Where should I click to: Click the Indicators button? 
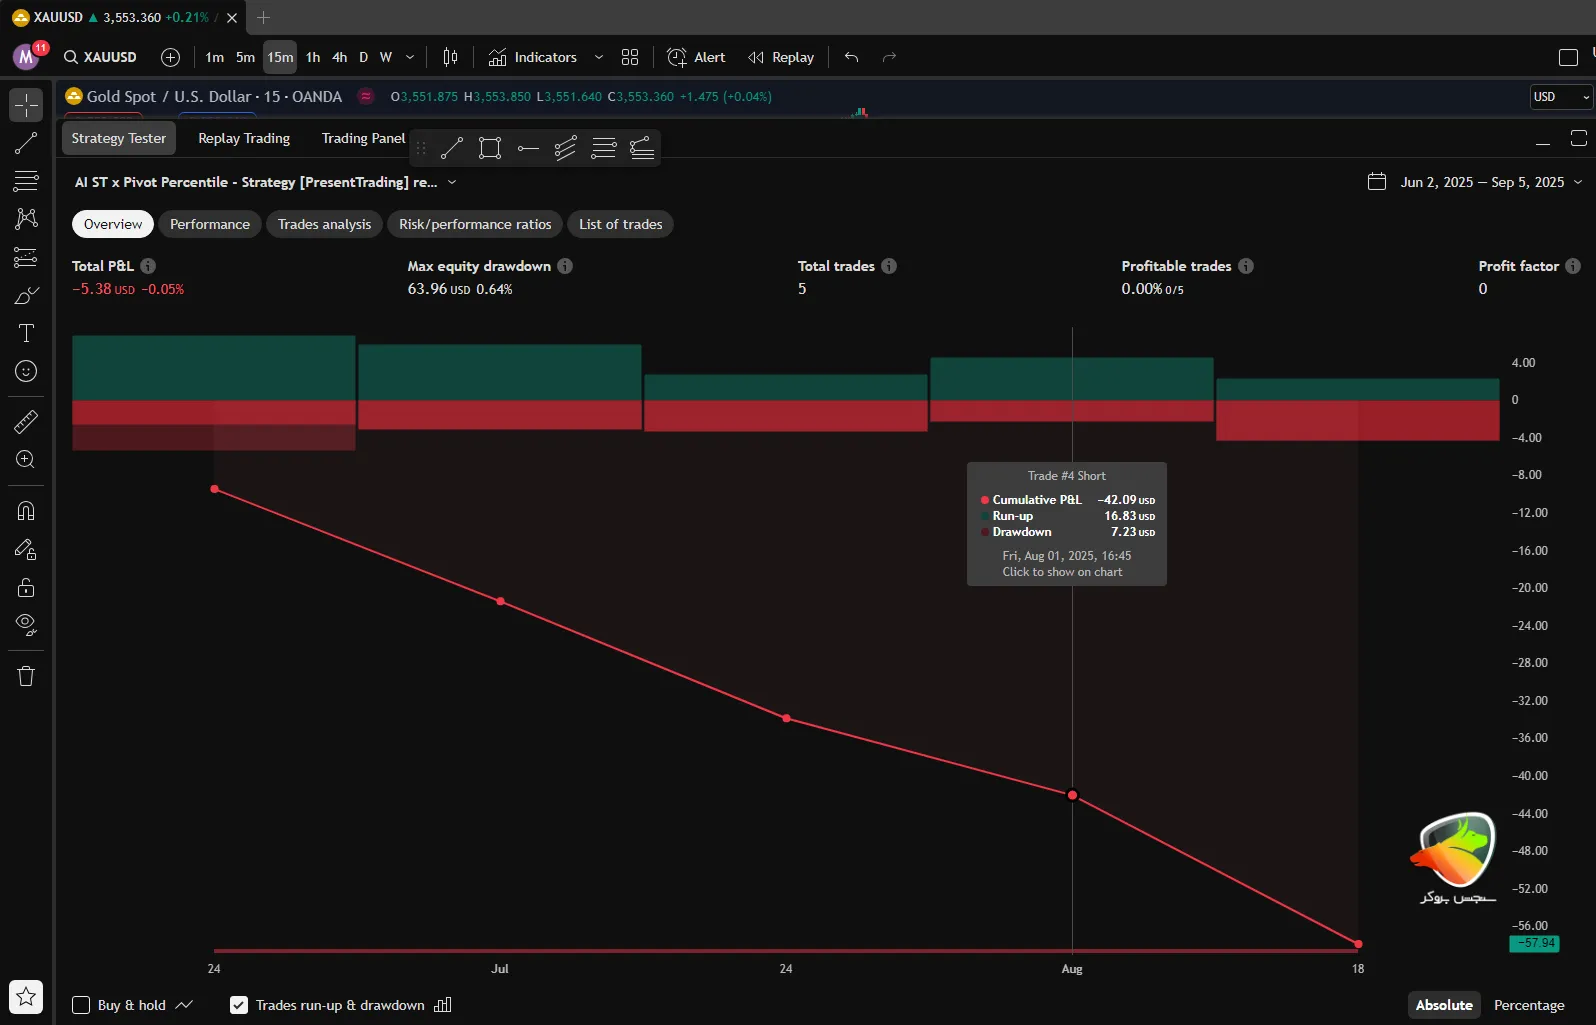(x=533, y=57)
